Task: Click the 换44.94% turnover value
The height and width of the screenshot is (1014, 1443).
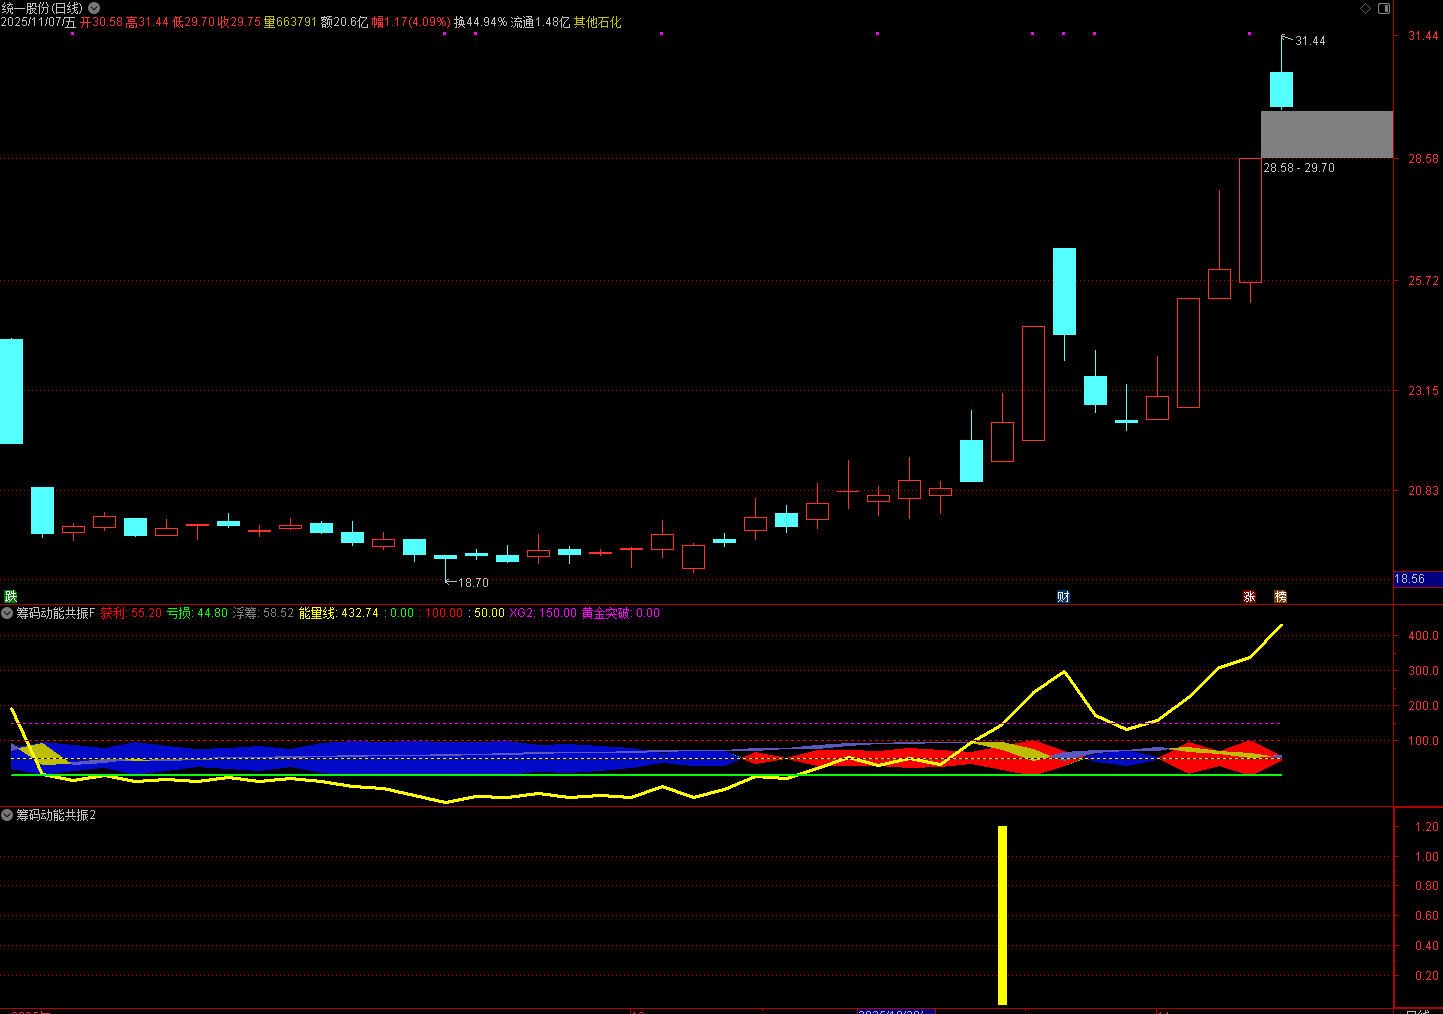Action: tap(481, 22)
